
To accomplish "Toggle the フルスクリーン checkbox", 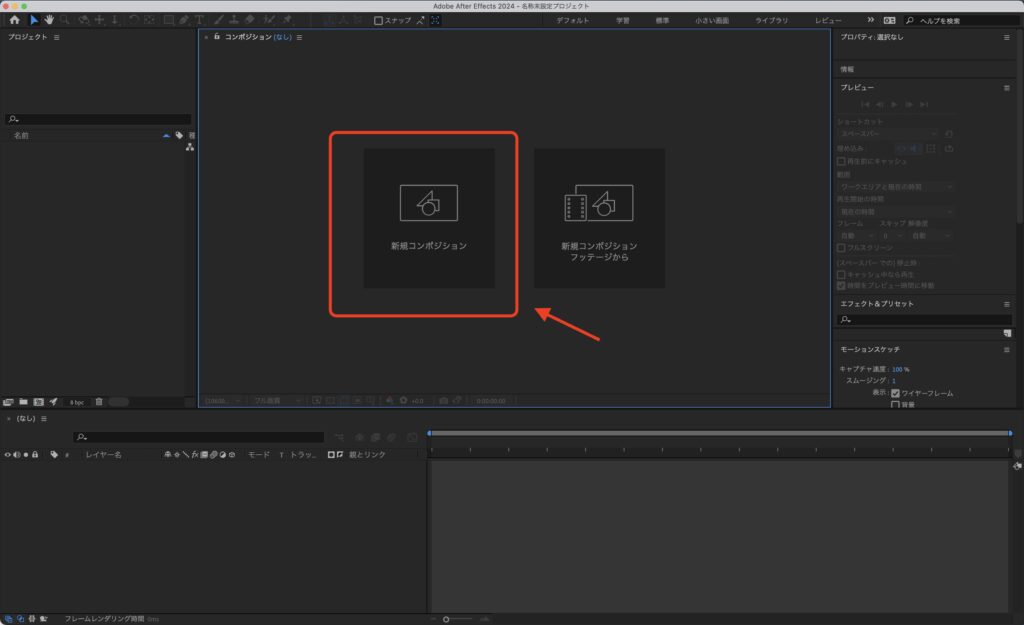I will [841, 248].
